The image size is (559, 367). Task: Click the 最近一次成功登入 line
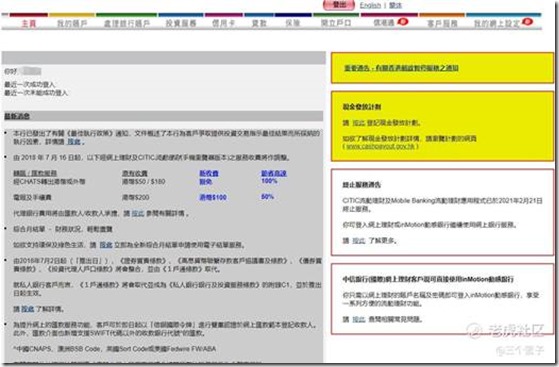[x=30, y=85]
